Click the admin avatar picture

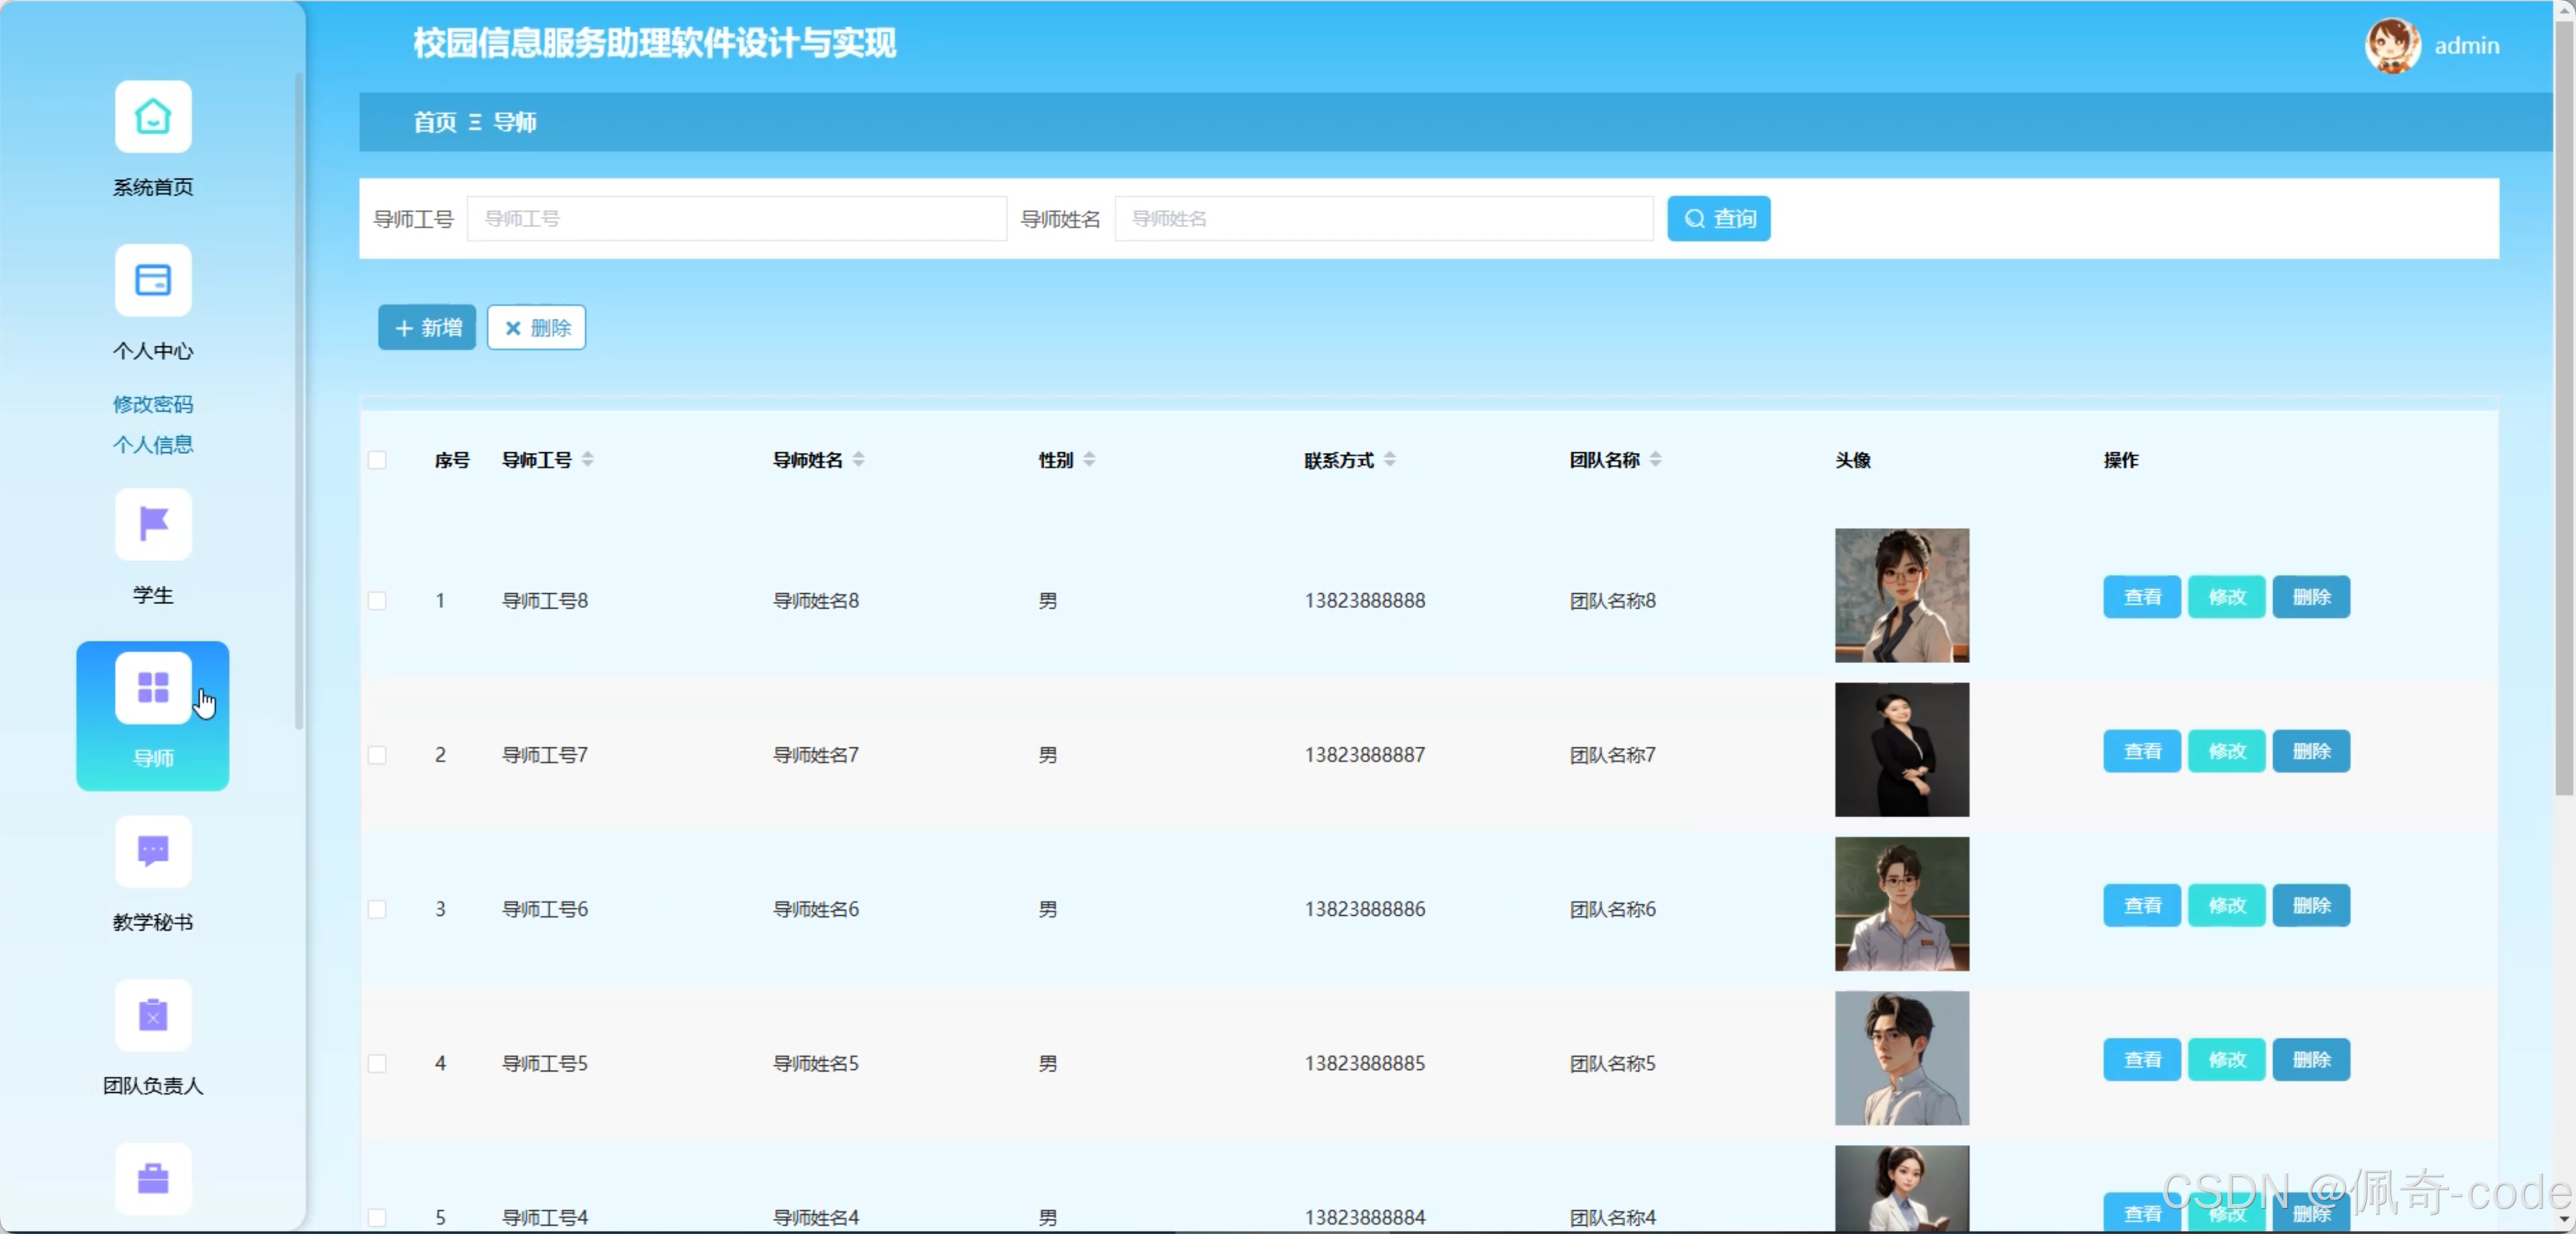click(2391, 45)
